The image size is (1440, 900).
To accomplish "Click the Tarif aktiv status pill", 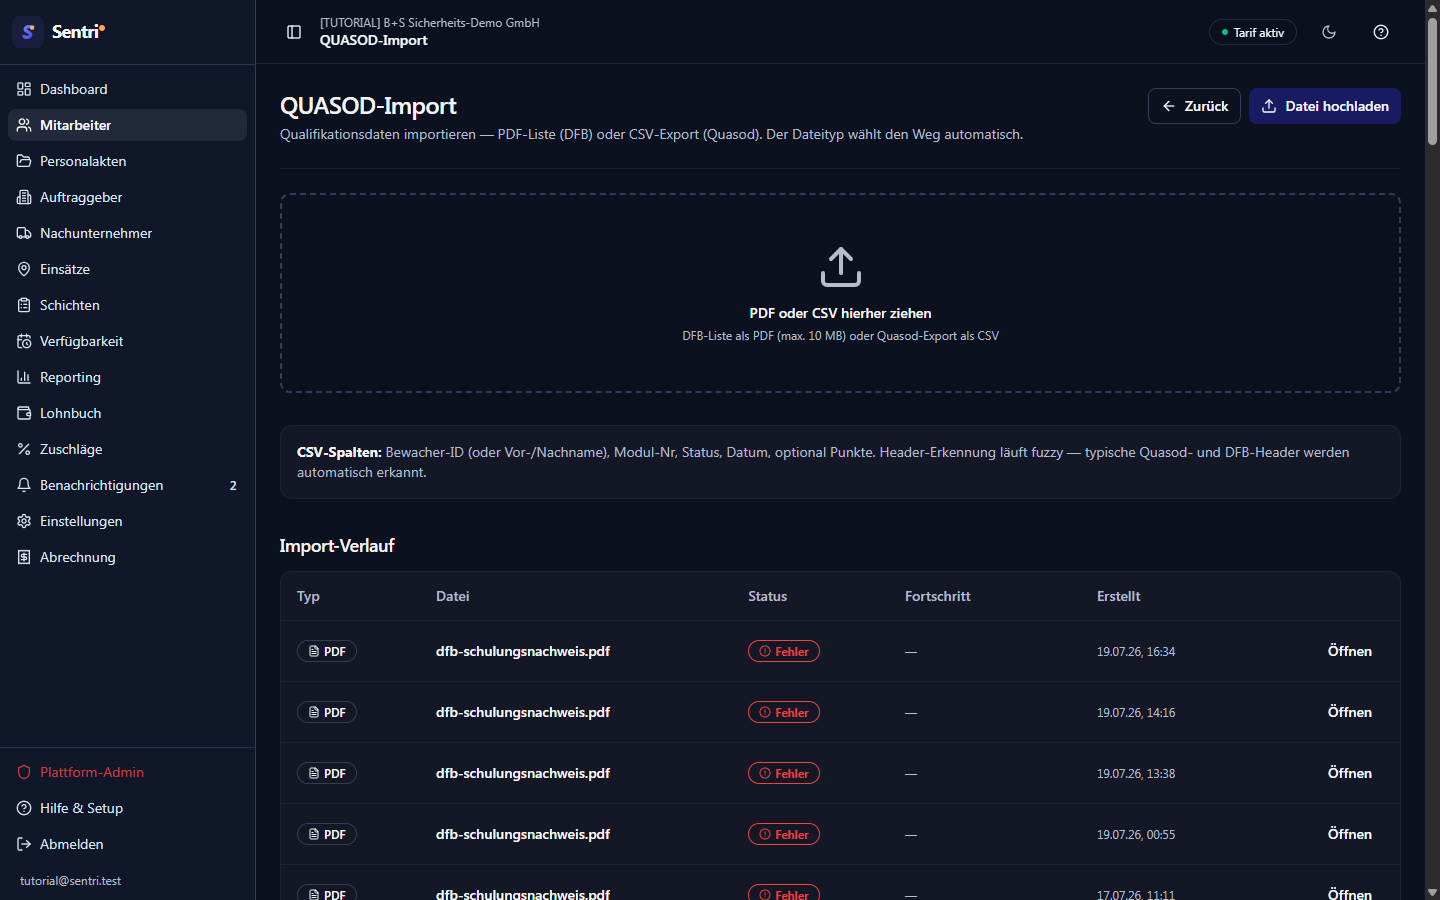I will tap(1253, 32).
